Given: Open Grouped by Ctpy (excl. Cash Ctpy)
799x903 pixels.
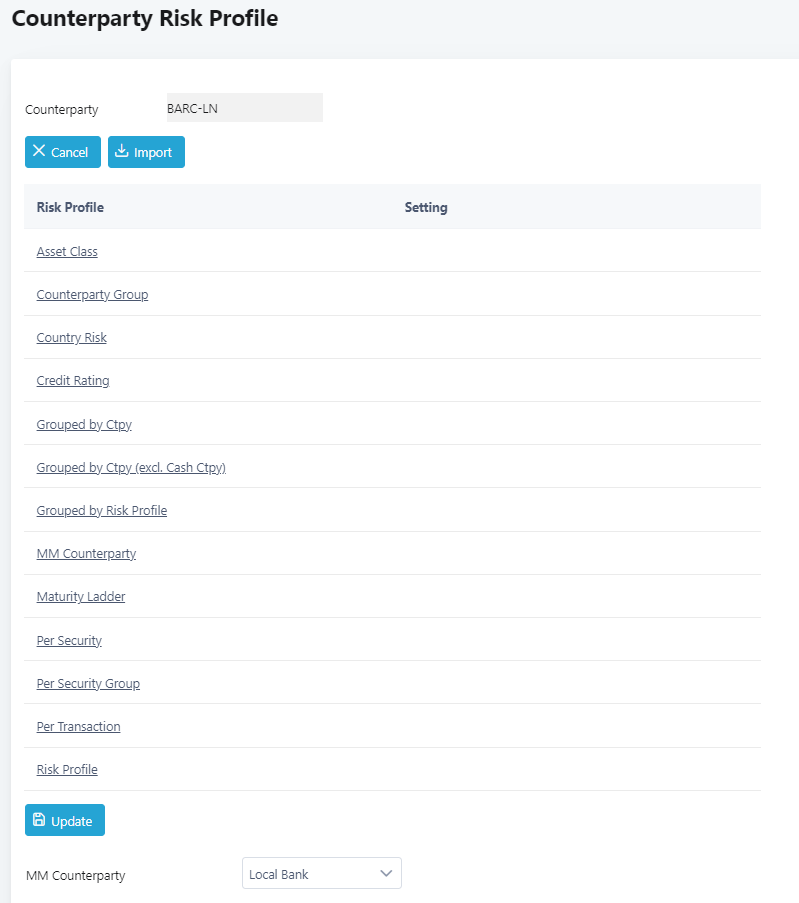Looking at the screenshot, I should pyautogui.click(x=131, y=468).
